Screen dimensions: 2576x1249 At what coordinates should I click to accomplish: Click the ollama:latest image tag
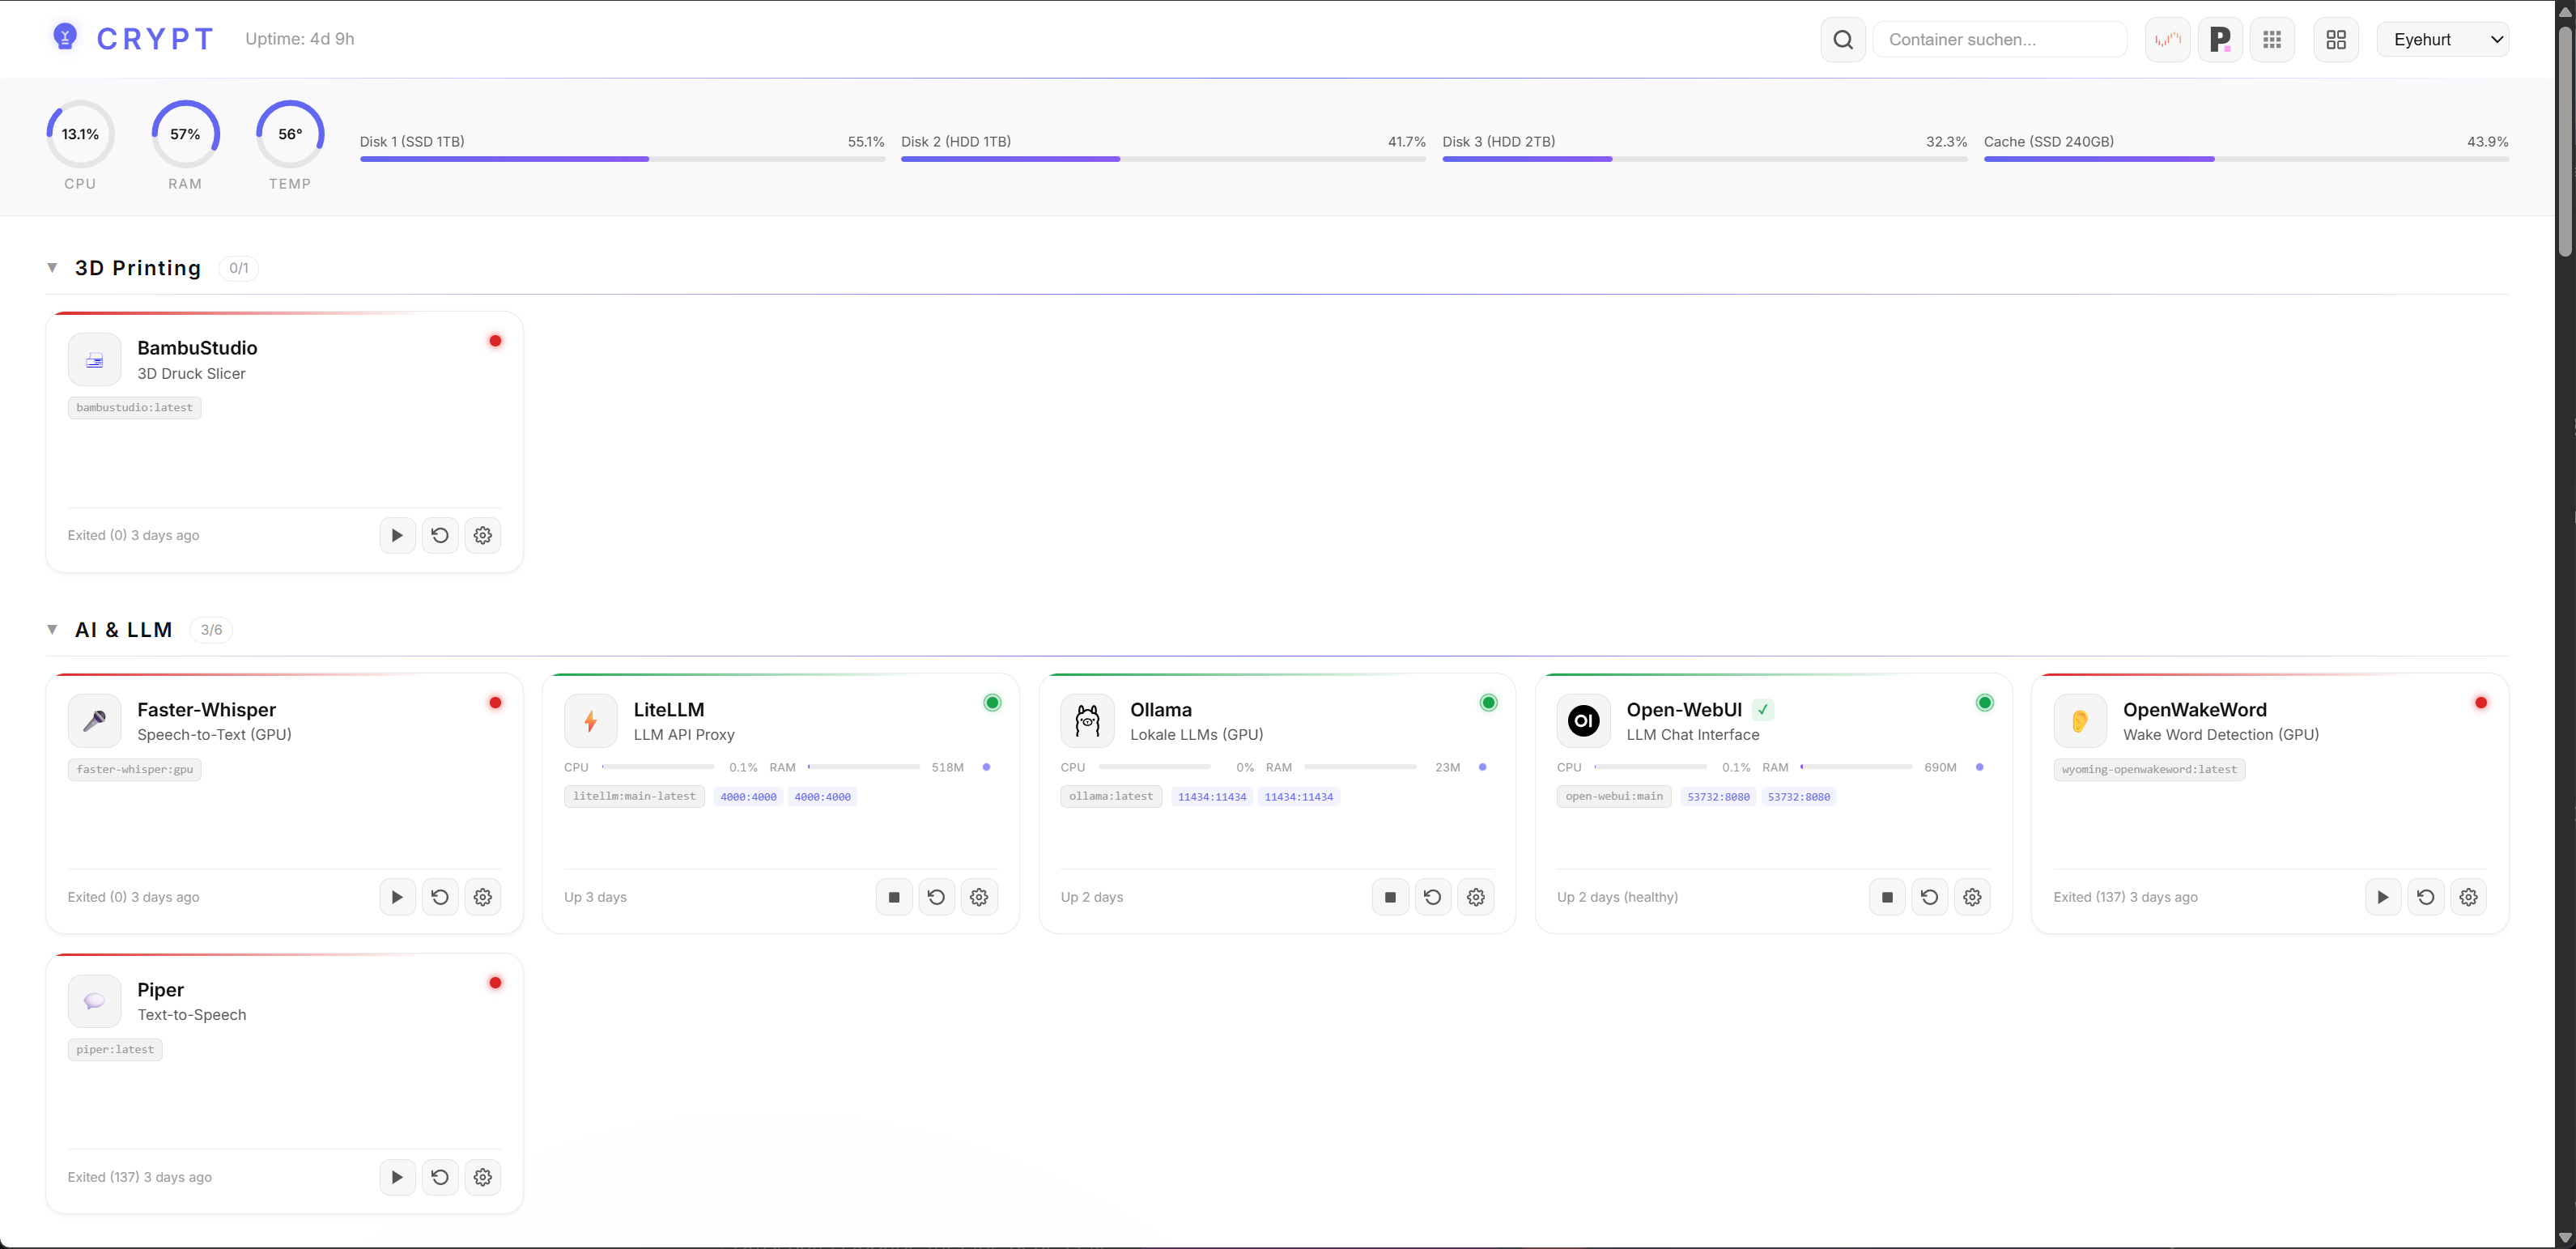pyautogui.click(x=1111, y=797)
